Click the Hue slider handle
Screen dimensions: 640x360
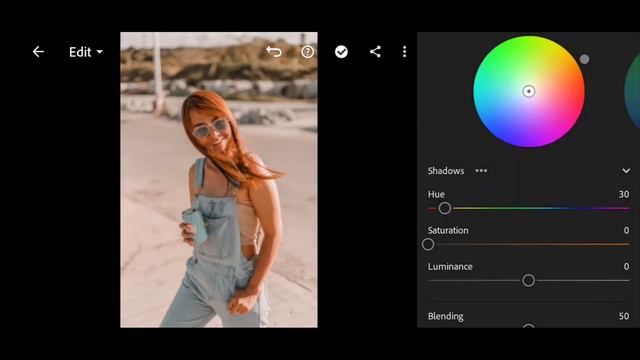444,208
